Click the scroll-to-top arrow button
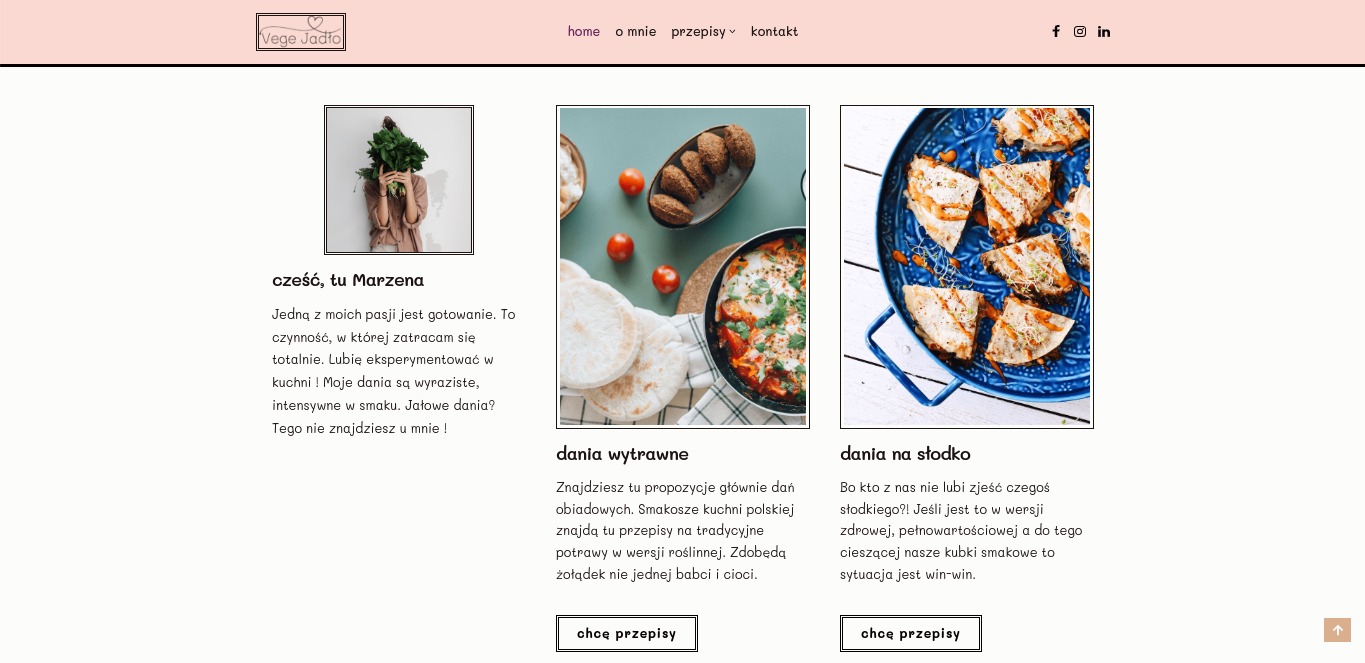 1337,630
